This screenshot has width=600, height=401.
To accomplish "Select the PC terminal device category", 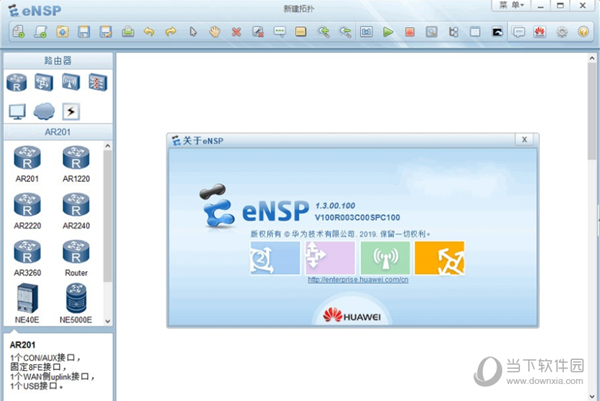I will 17,112.
